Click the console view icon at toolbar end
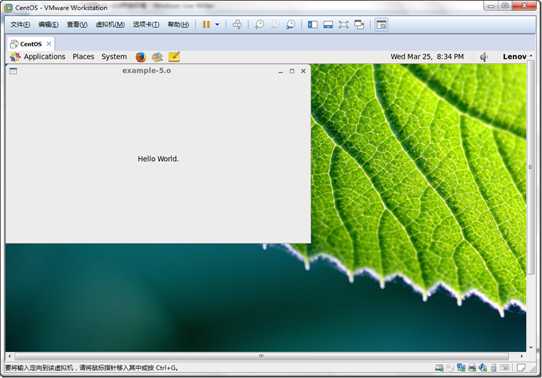The image size is (542, 378). coord(381,25)
